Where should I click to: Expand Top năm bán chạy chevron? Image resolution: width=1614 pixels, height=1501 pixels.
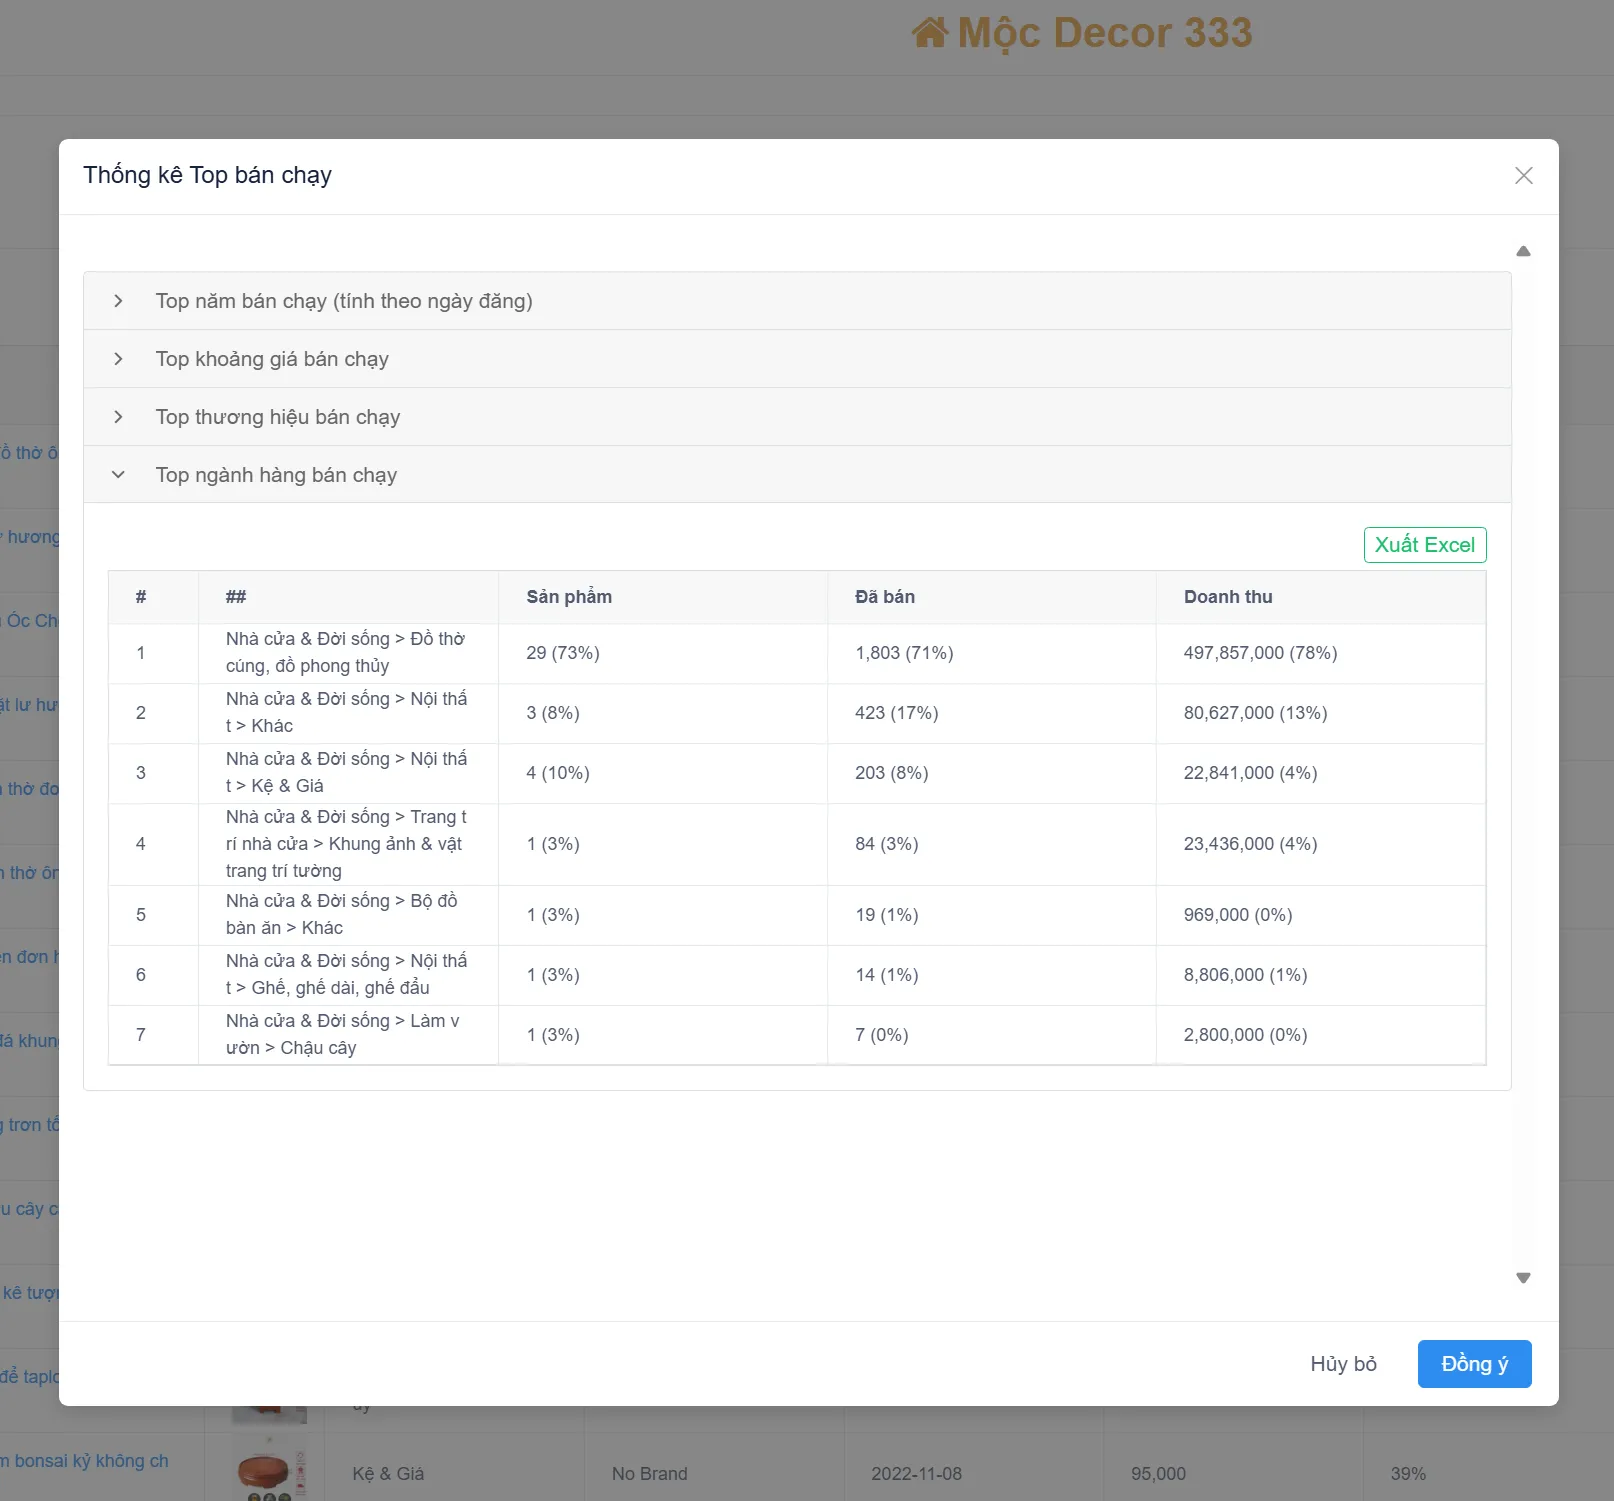pyautogui.click(x=118, y=301)
